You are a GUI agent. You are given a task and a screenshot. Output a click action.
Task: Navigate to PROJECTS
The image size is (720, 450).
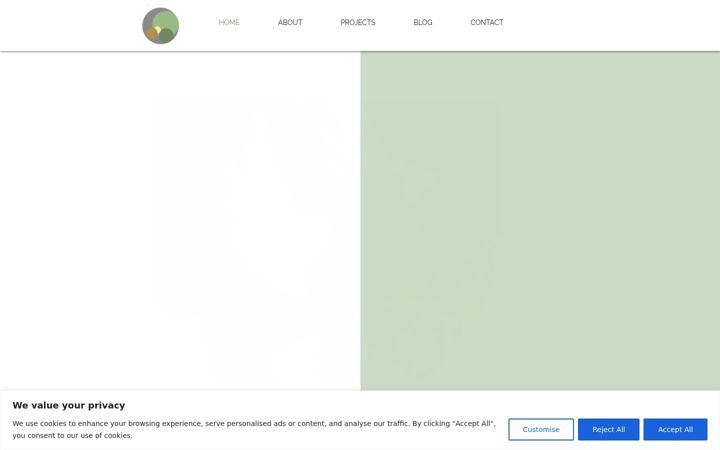[358, 22]
